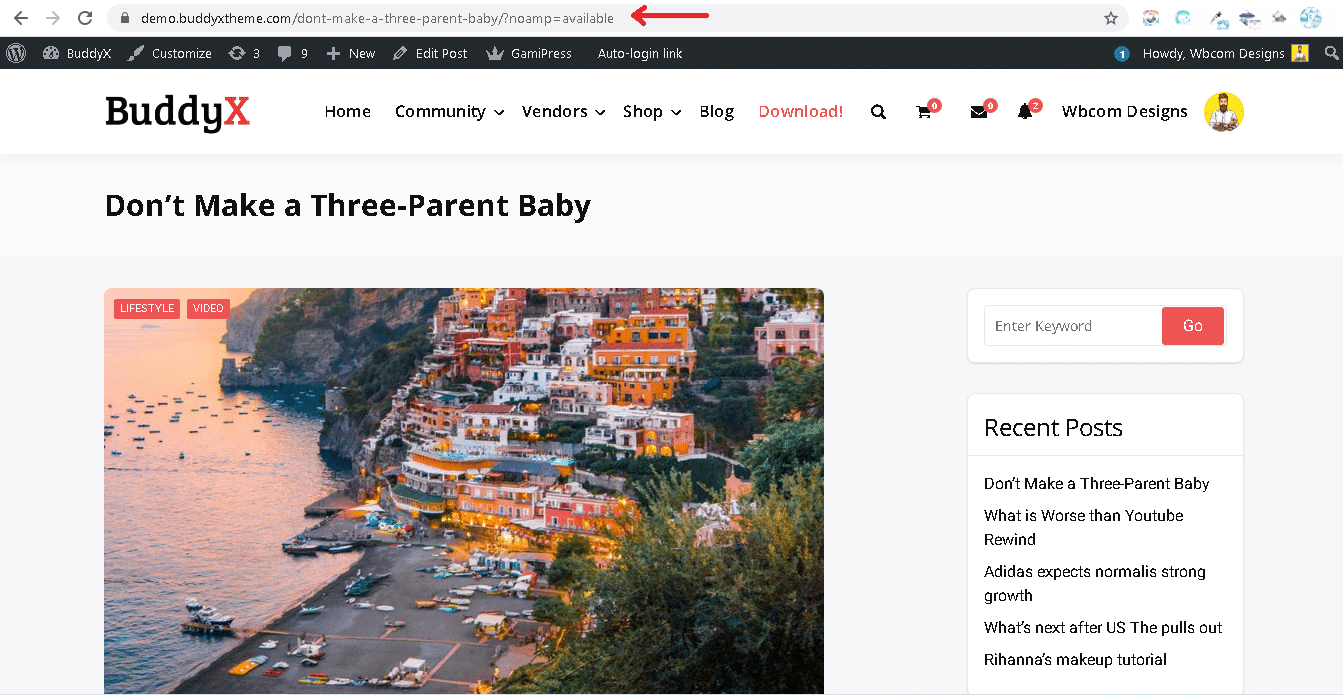Click the red Go search button

[x=1193, y=326]
